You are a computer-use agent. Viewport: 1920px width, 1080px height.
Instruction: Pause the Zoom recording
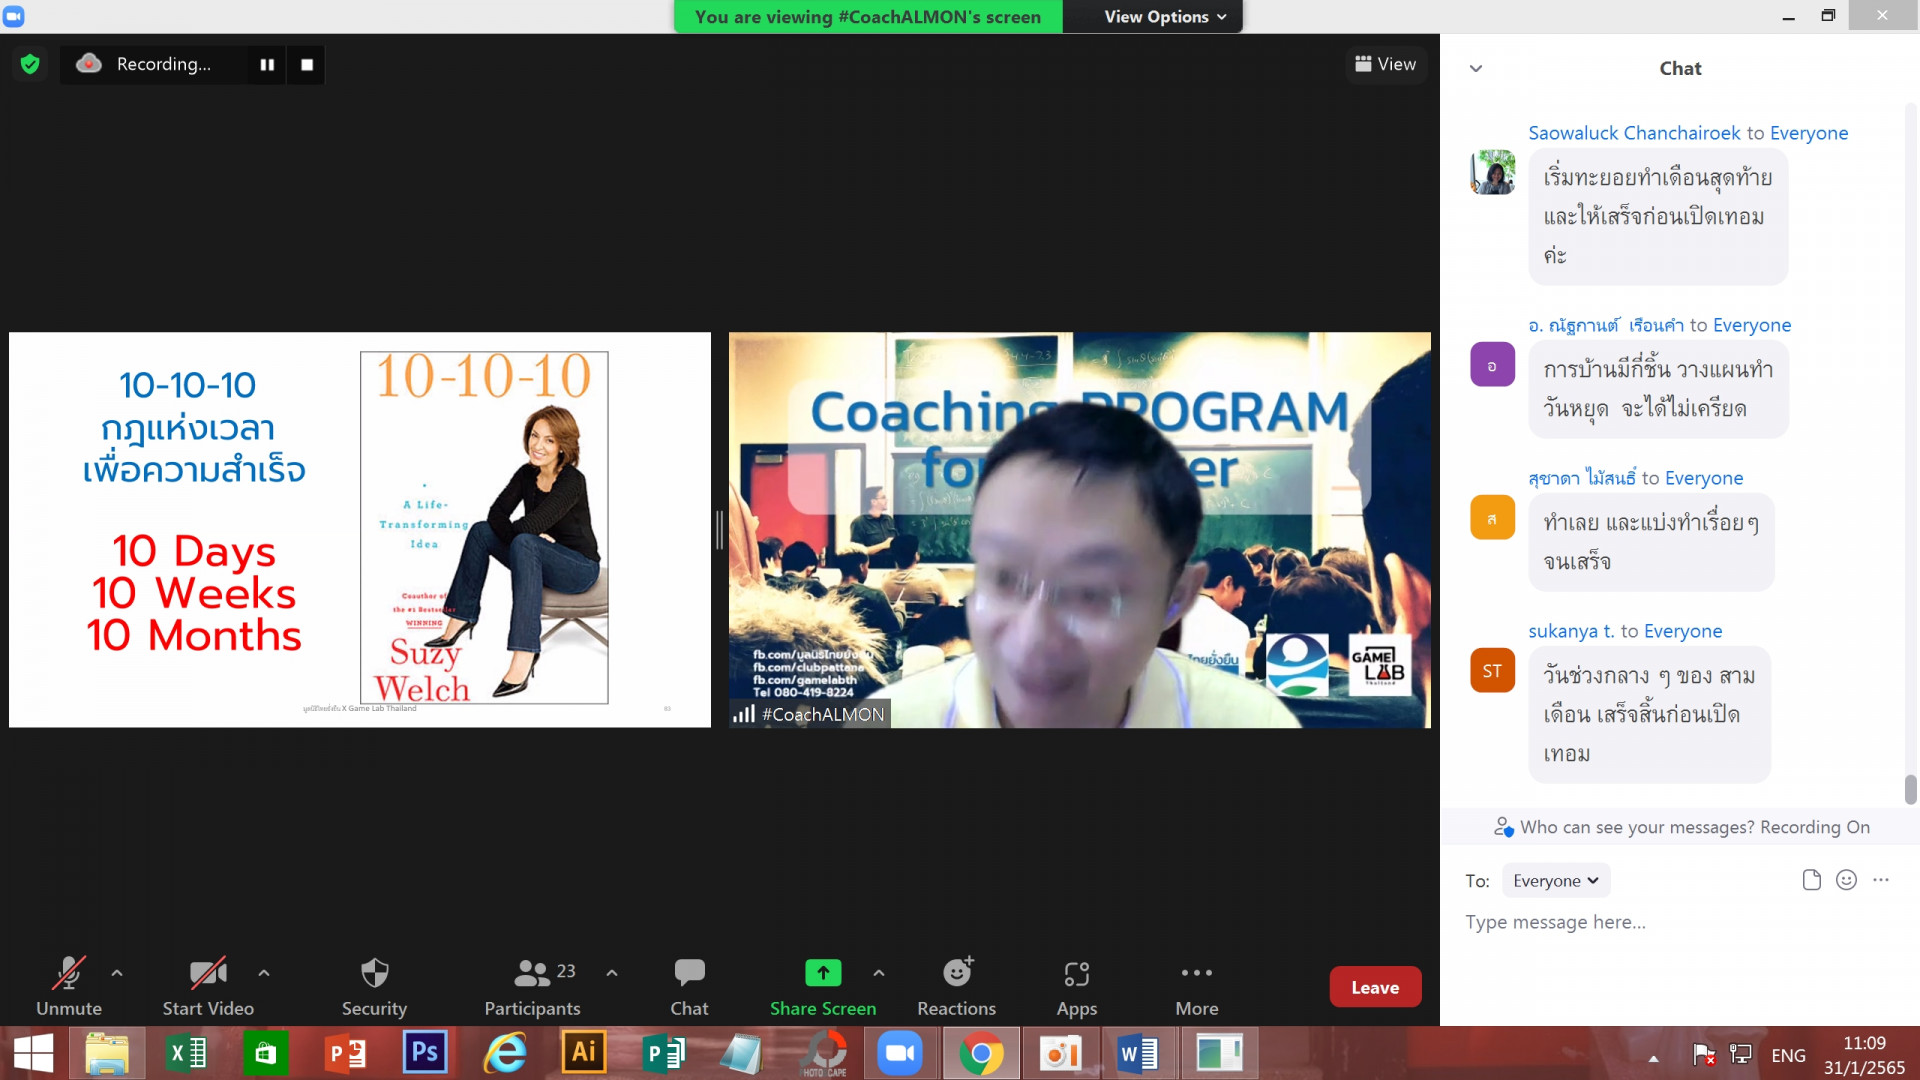267,64
